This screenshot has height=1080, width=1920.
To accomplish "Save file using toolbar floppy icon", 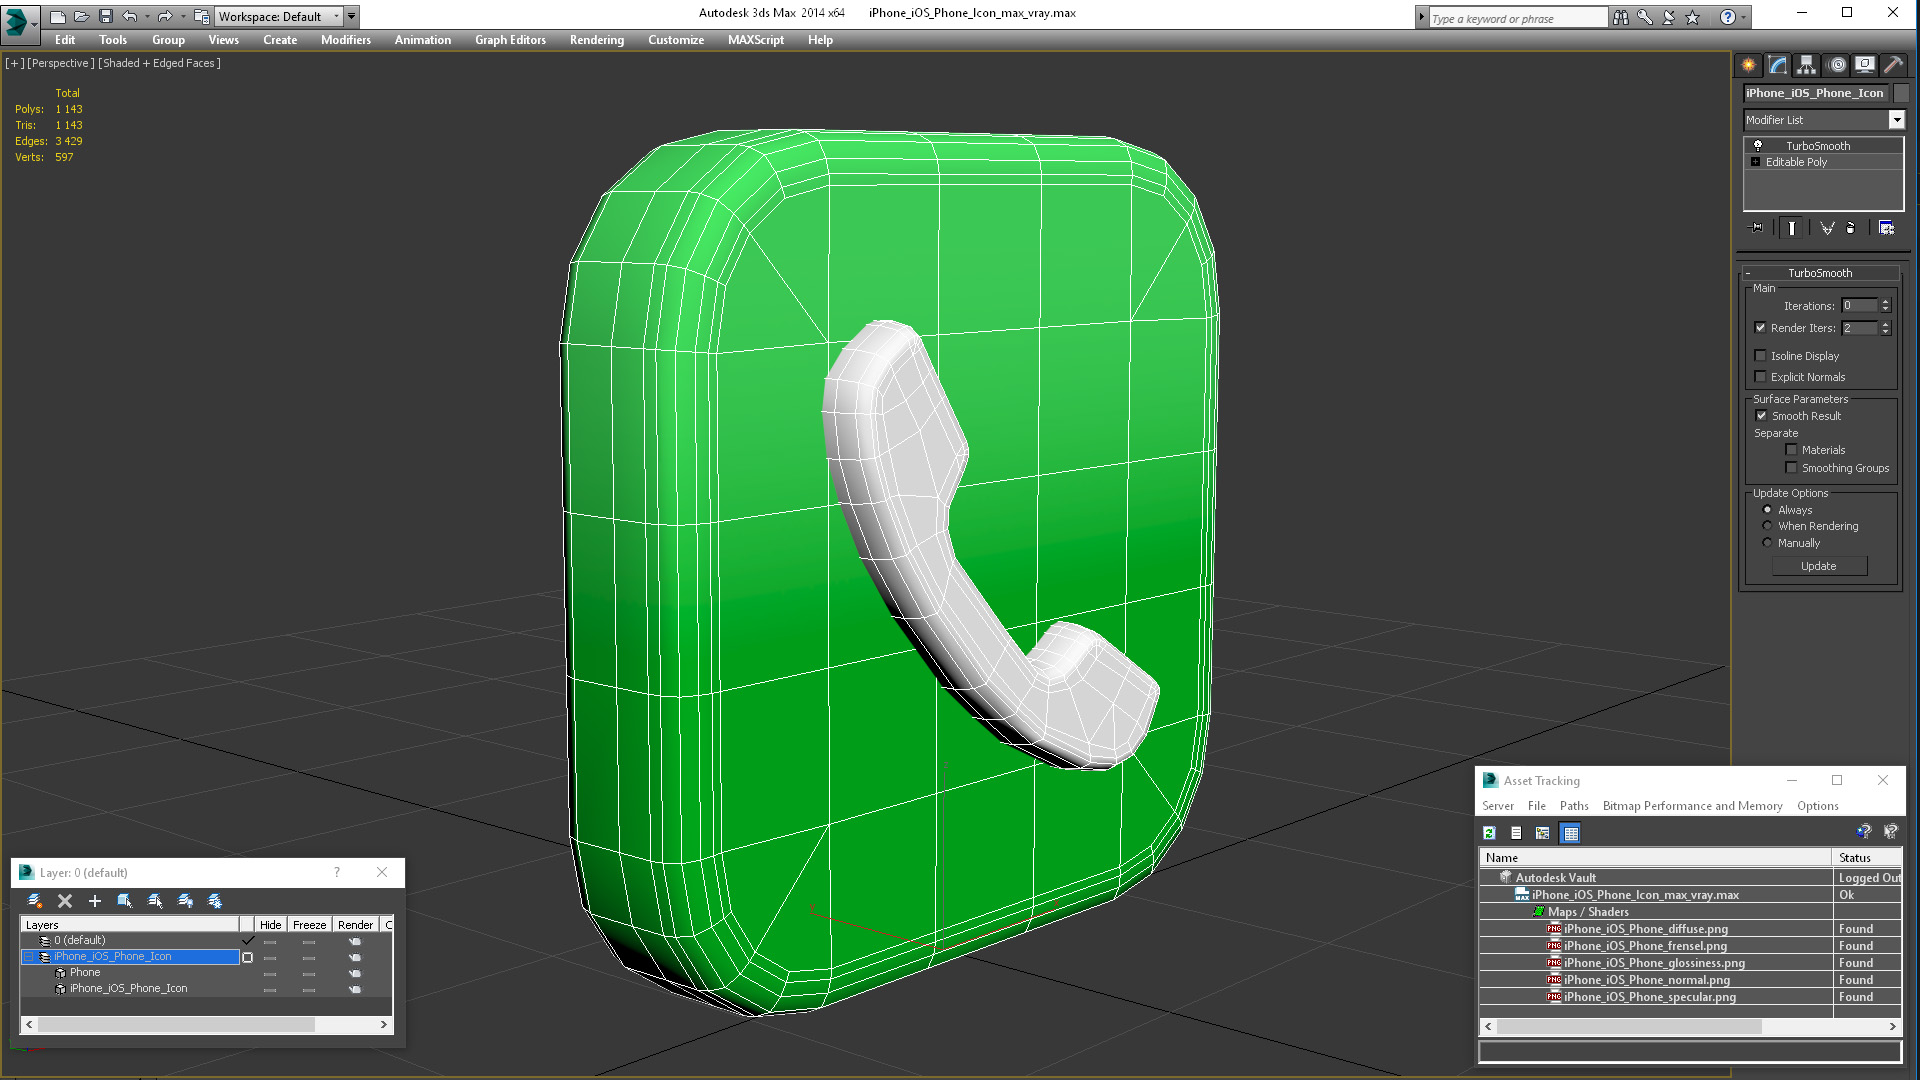I will pyautogui.click(x=106, y=16).
